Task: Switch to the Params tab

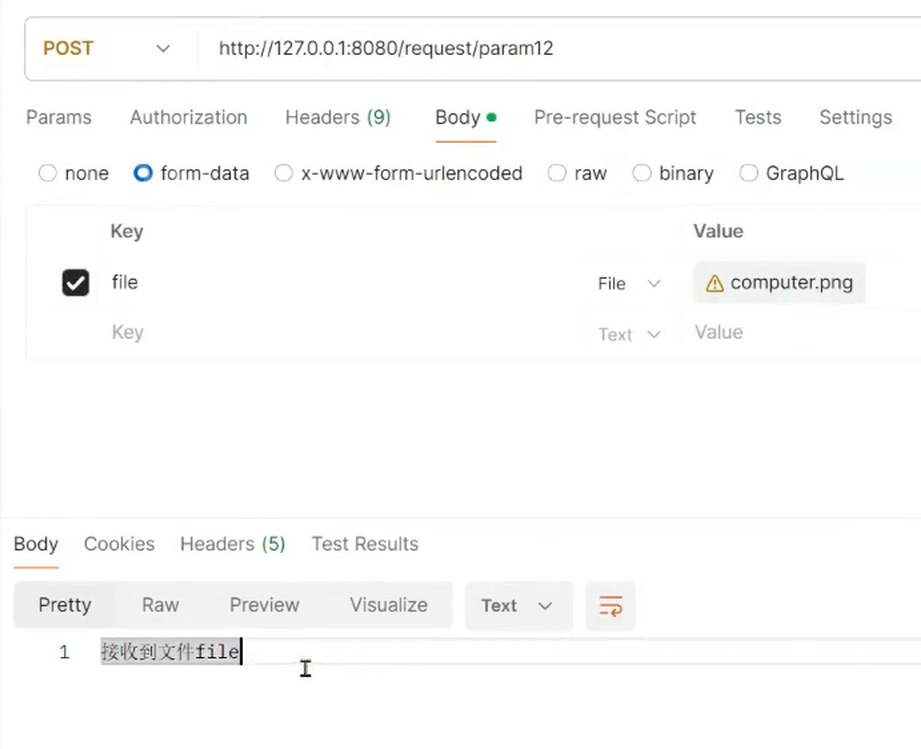Action: [59, 117]
